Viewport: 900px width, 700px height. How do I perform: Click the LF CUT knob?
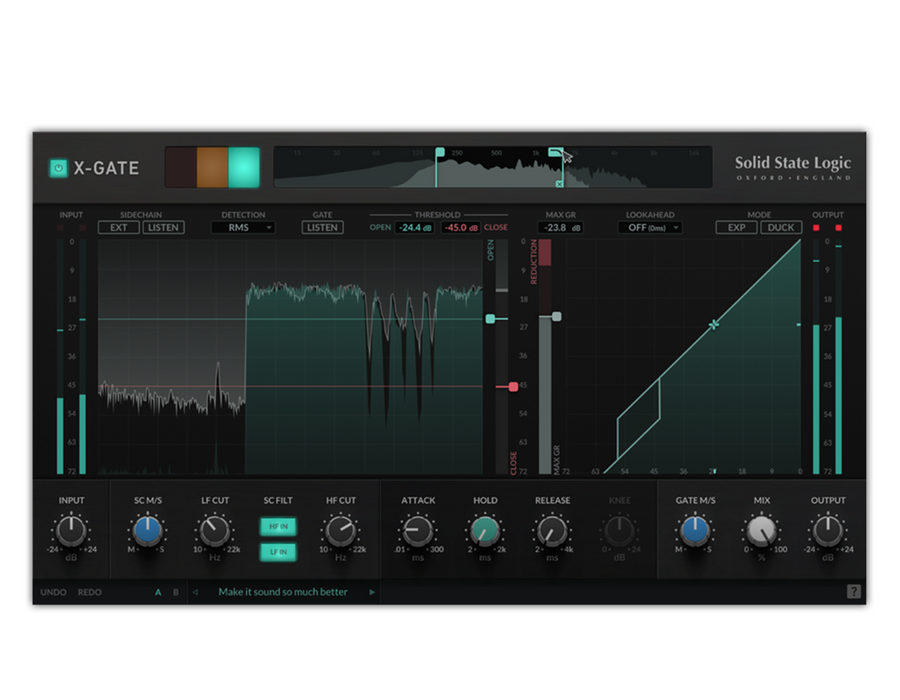pos(215,531)
